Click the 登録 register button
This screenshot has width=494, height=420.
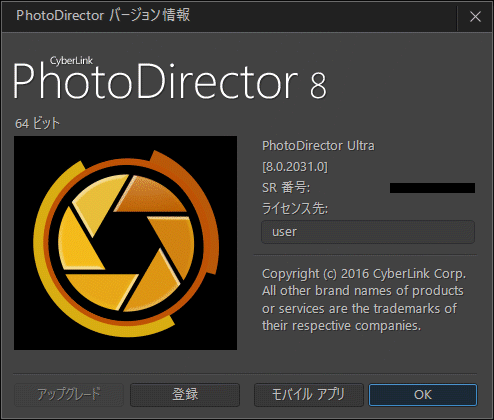[x=185, y=395]
